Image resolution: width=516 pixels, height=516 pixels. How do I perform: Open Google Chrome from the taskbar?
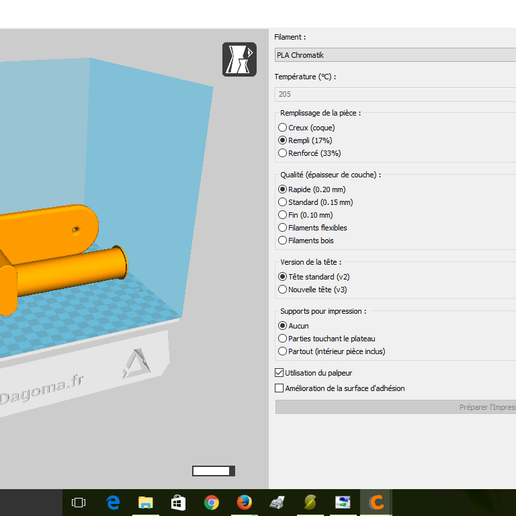211,502
